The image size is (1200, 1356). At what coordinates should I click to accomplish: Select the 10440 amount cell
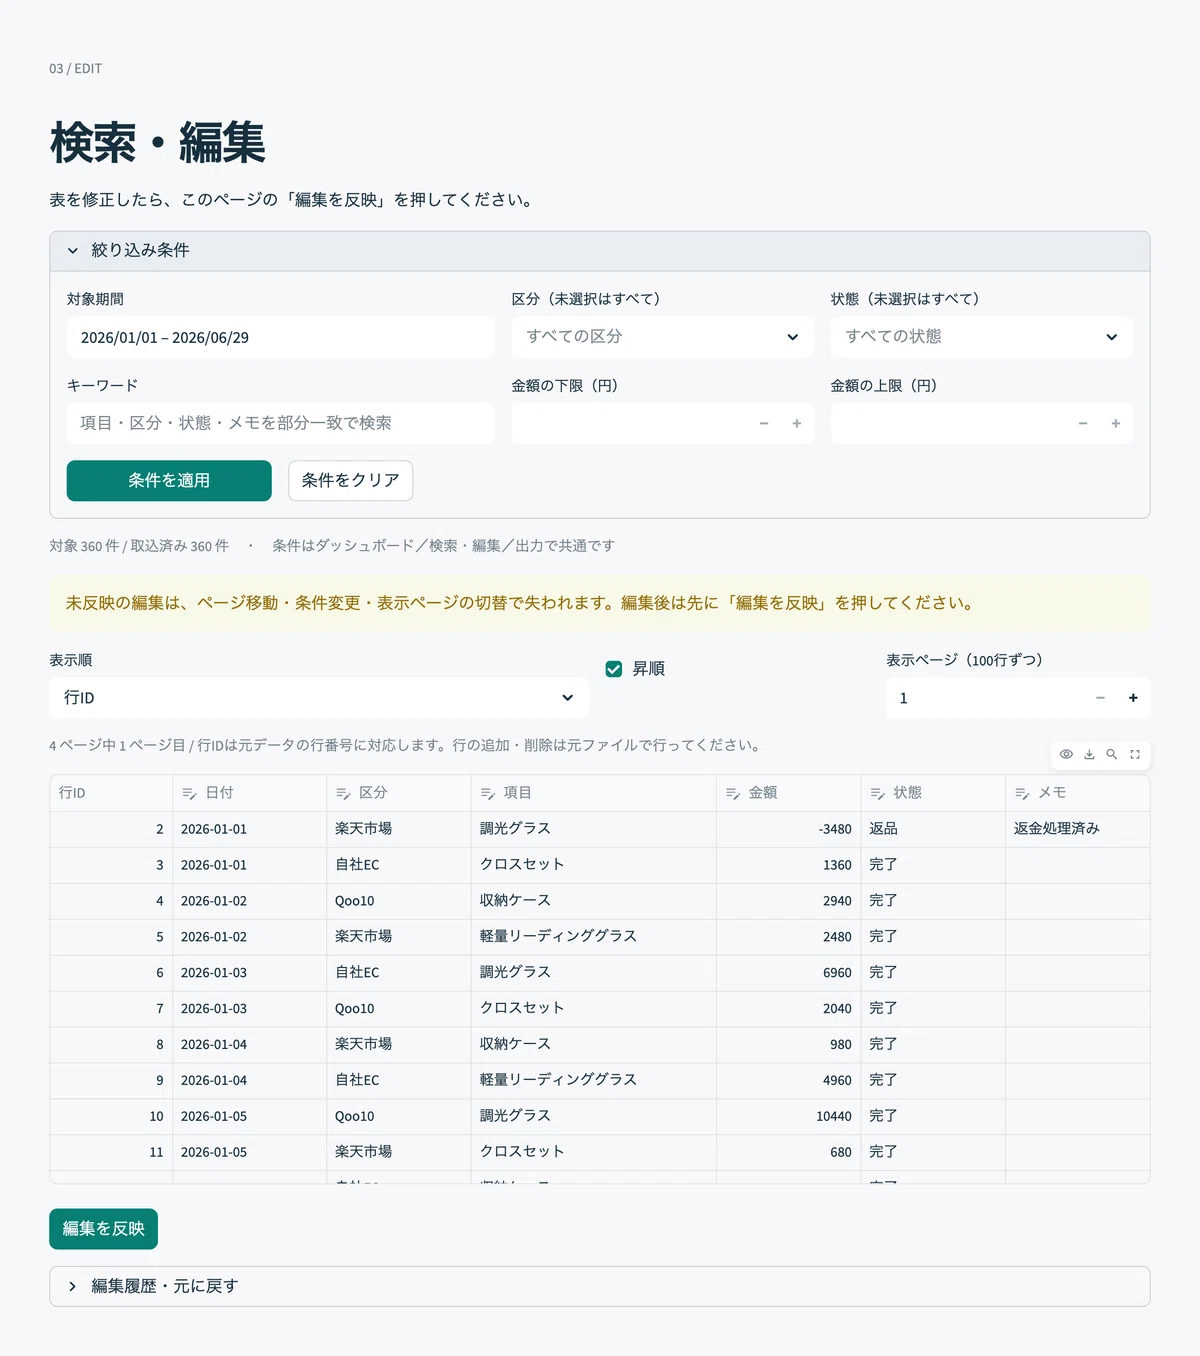click(x=789, y=1116)
